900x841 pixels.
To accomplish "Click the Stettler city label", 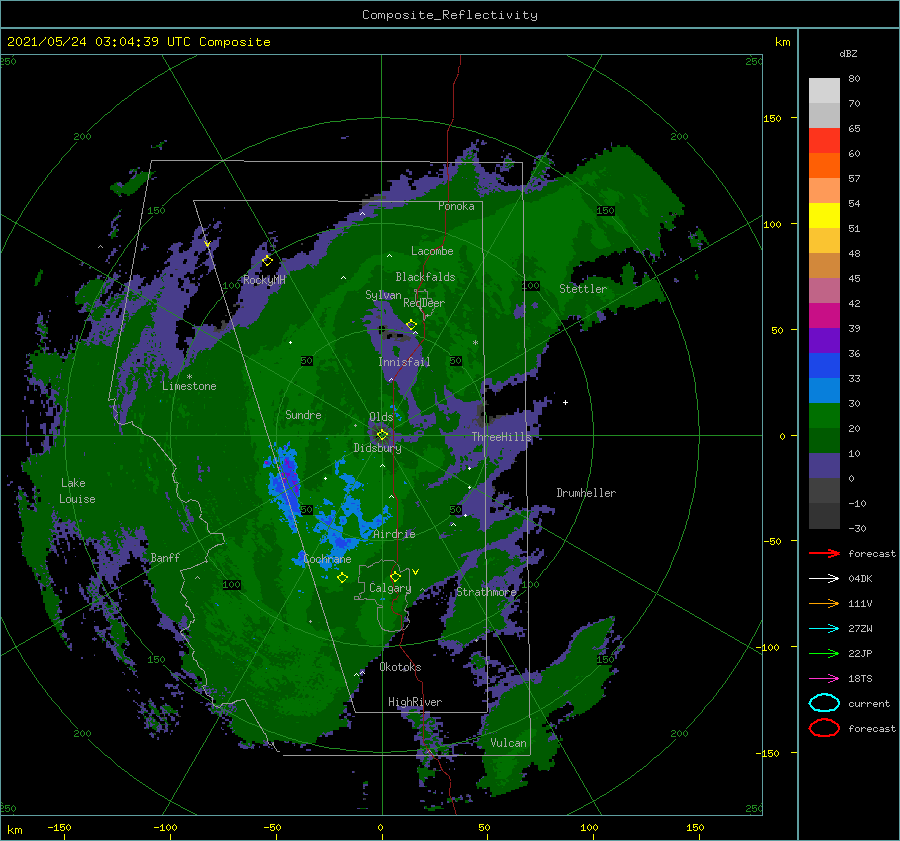I will coord(583,289).
